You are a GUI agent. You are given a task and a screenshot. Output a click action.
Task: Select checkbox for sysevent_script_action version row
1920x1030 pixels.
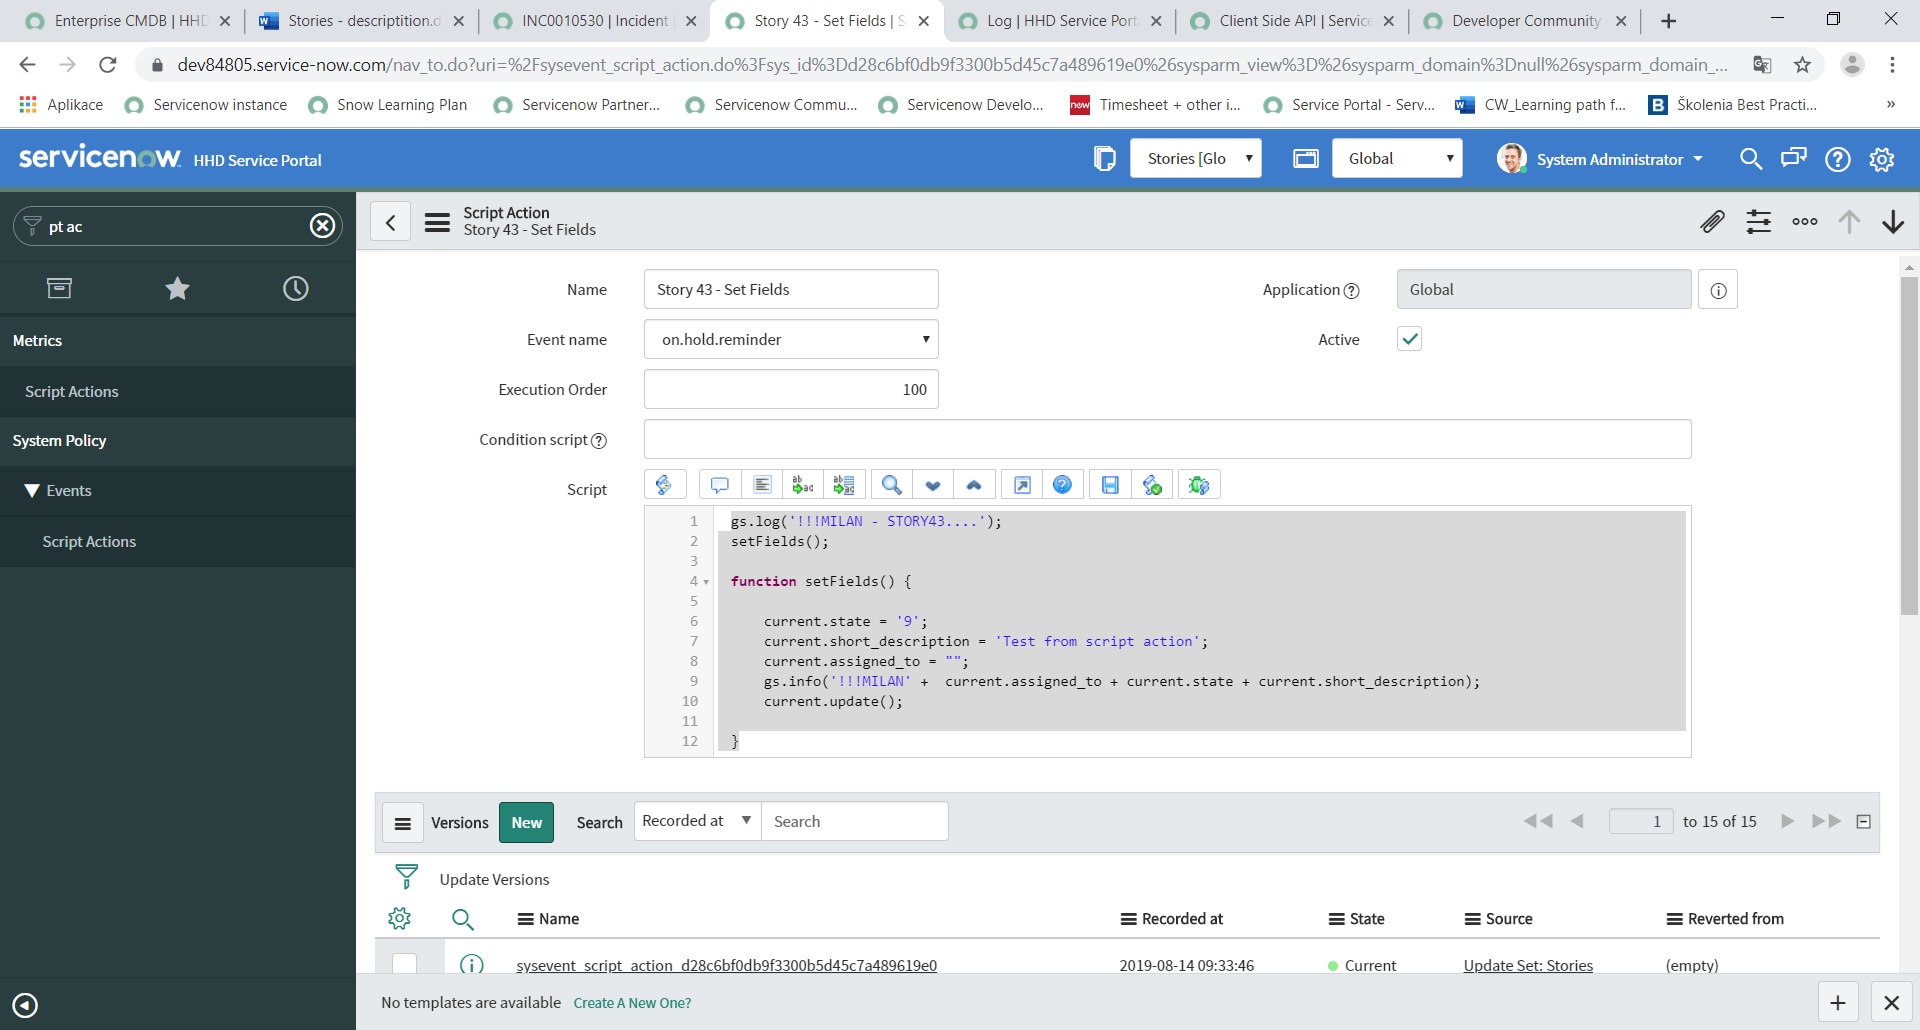click(x=405, y=964)
